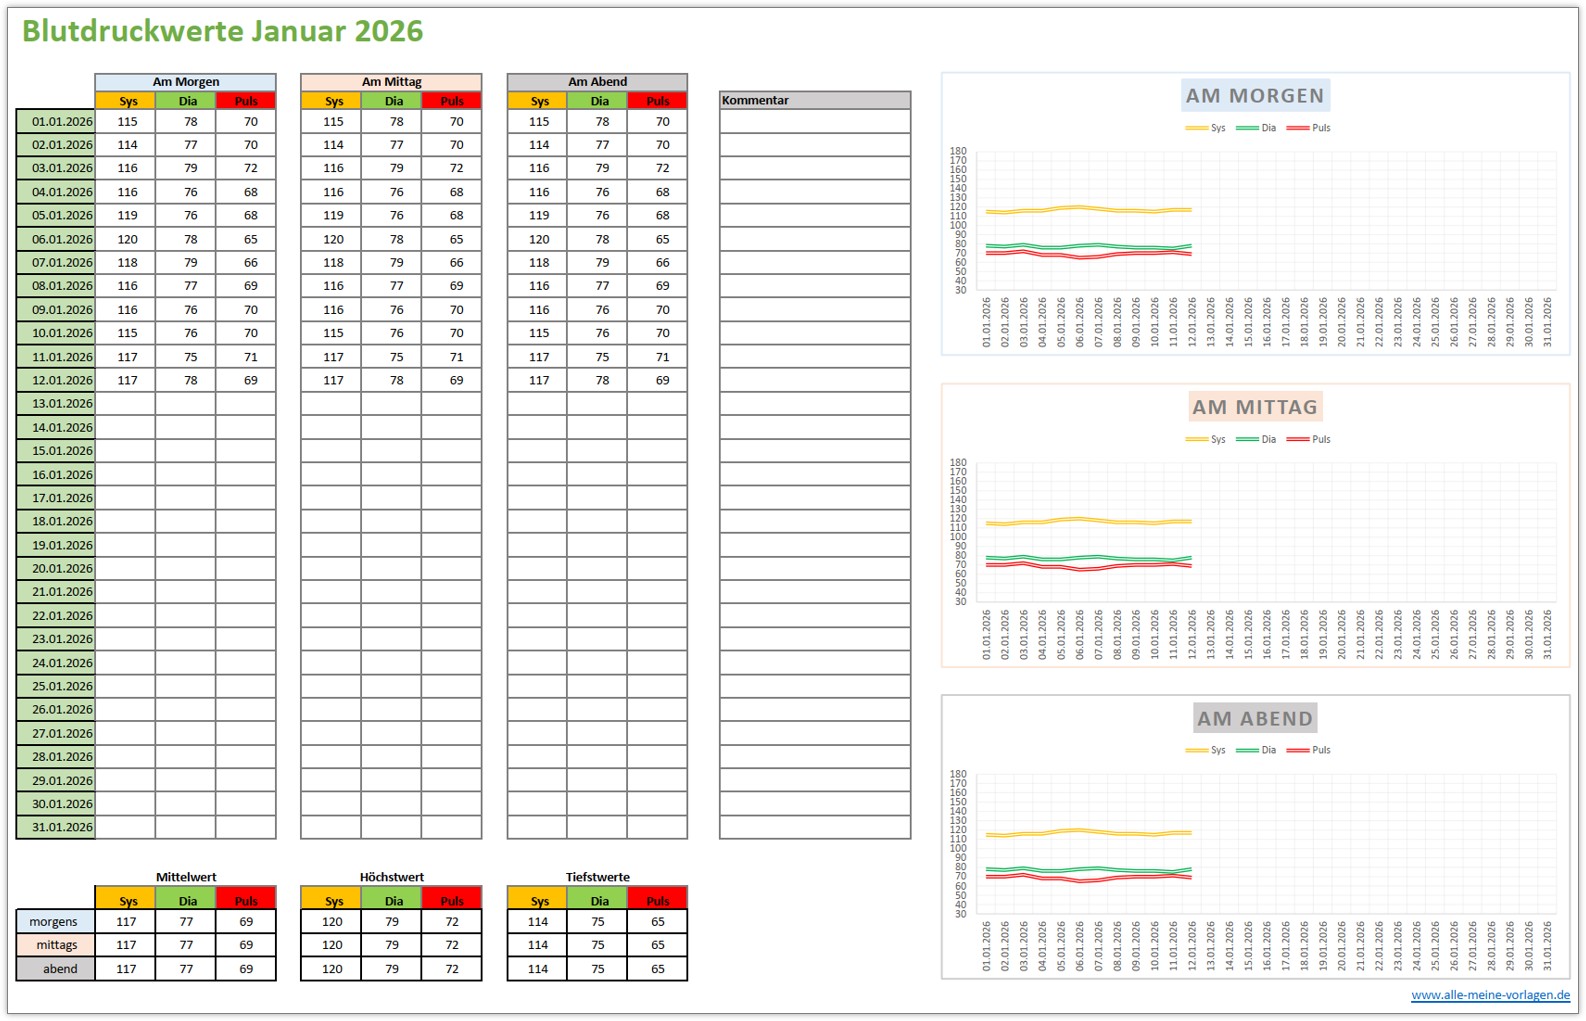The width and height of the screenshot is (1586, 1021).
Task: Select the Am Mittag table header
Action: coord(391,82)
